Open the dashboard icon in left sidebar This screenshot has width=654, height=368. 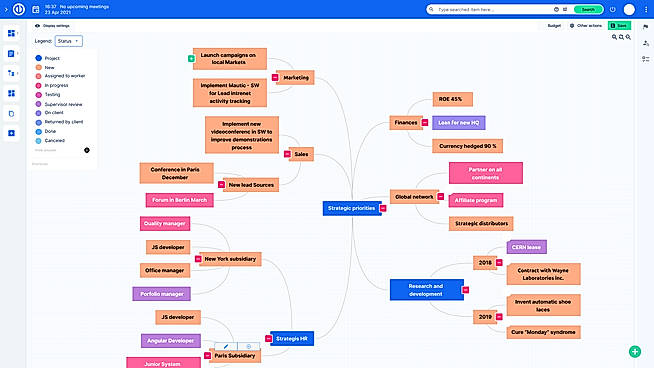11,33
